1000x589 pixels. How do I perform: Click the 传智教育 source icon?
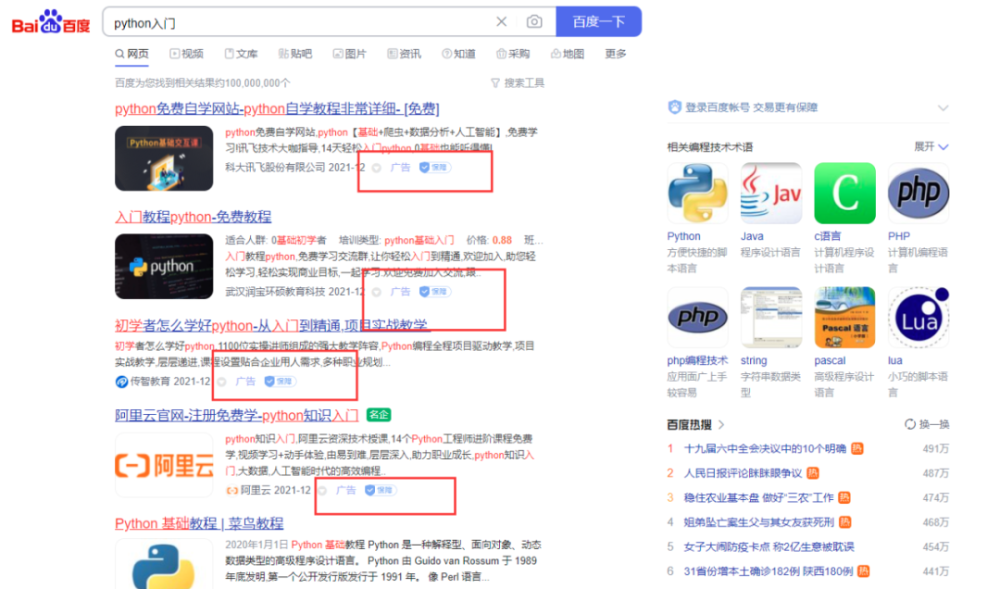coord(121,382)
